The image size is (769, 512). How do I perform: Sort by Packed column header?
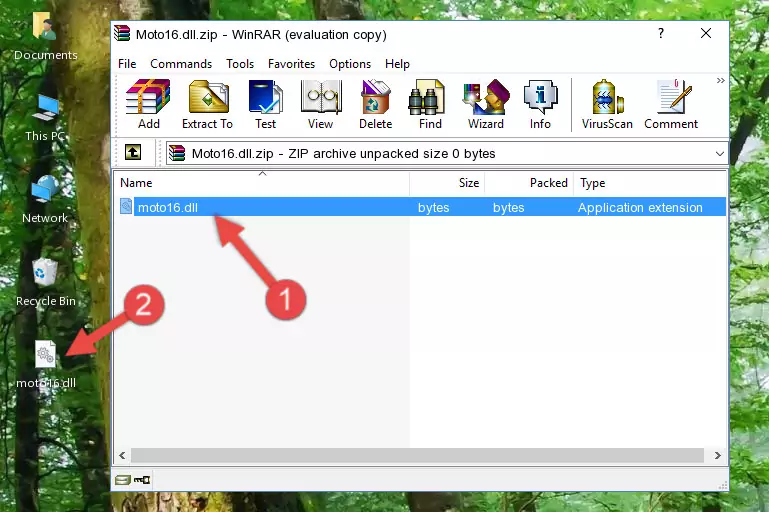pos(529,183)
